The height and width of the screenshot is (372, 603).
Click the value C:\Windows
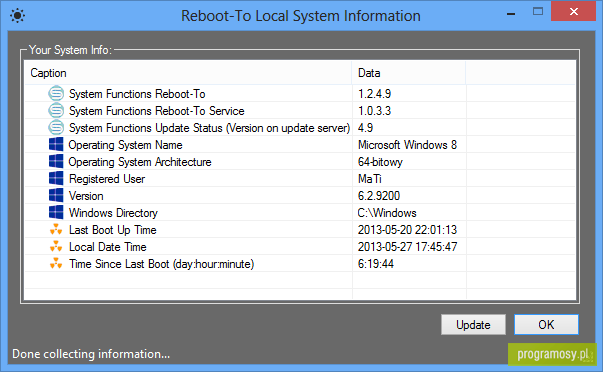pyautogui.click(x=387, y=213)
